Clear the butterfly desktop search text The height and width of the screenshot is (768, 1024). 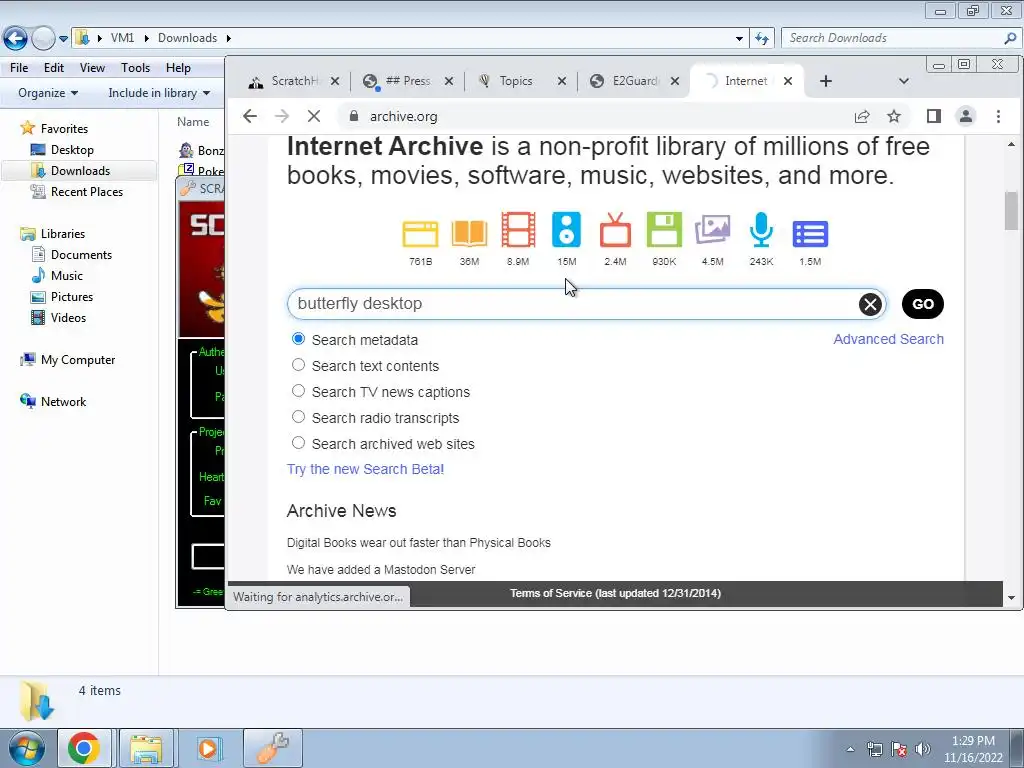click(x=870, y=304)
